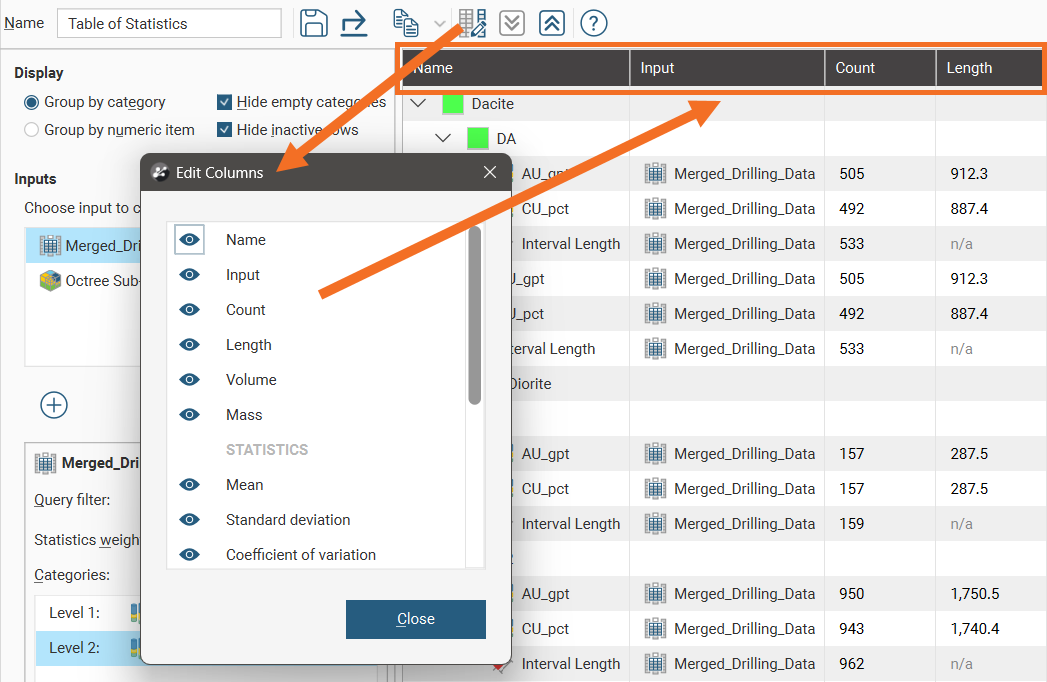Click the Save icon in the toolbar
This screenshot has width=1047, height=682.
click(314, 23)
